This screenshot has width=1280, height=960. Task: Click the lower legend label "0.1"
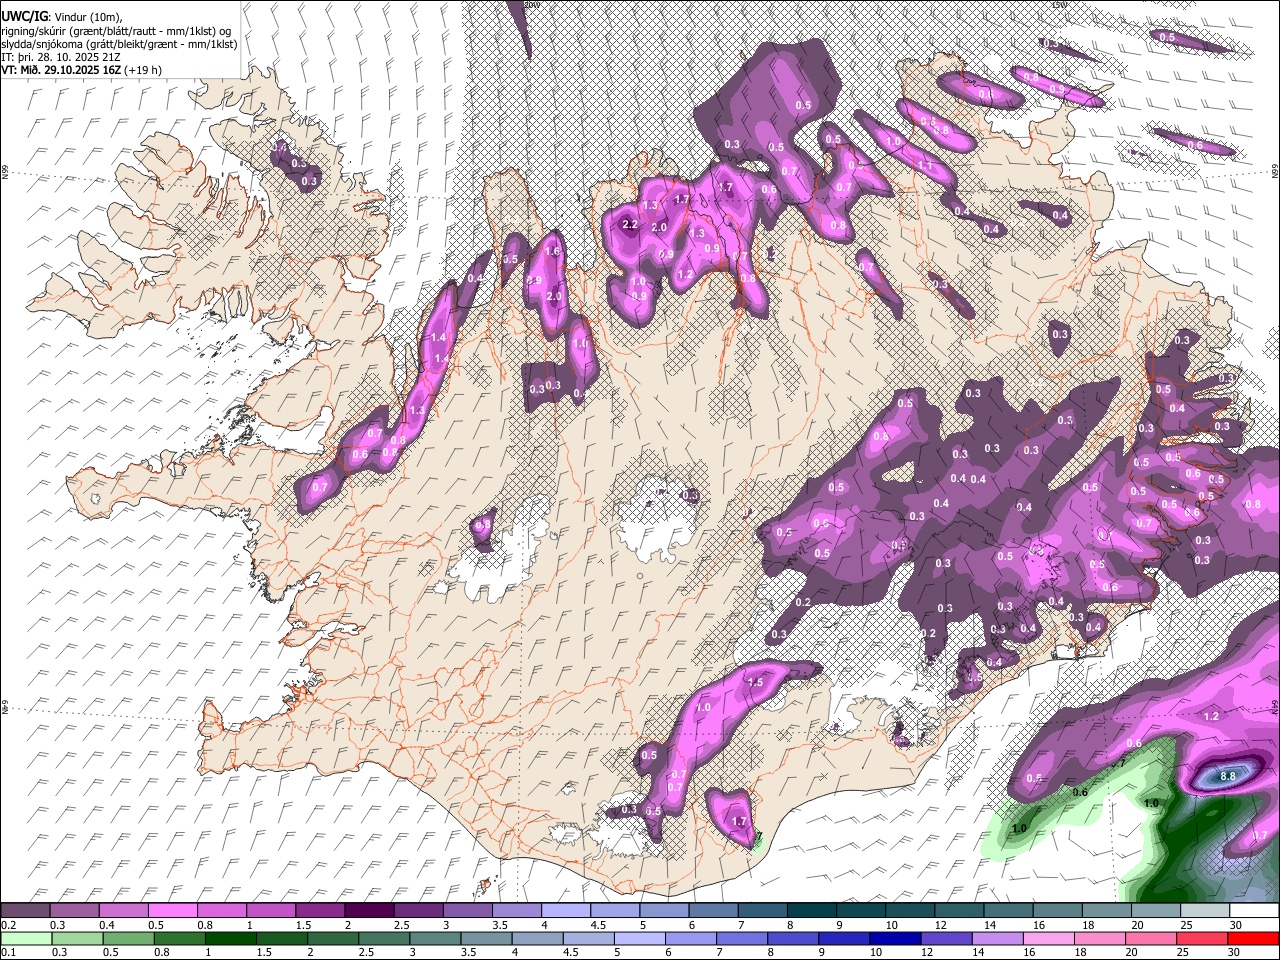point(8,953)
